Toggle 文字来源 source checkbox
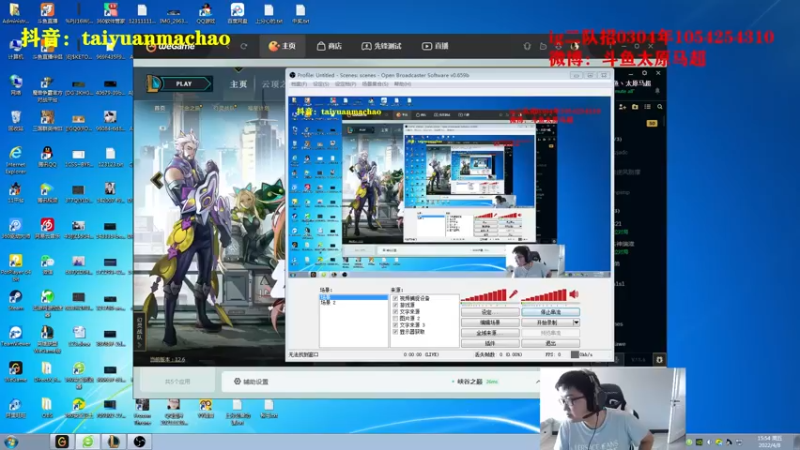This screenshot has width=800, height=450. pos(395,311)
